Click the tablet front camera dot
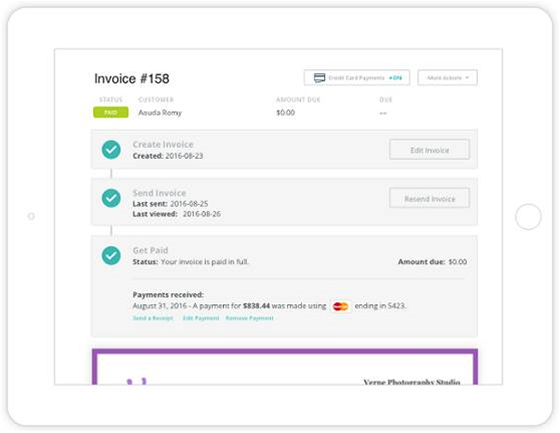The height and width of the screenshot is (433, 560). pyautogui.click(x=31, y=216)
